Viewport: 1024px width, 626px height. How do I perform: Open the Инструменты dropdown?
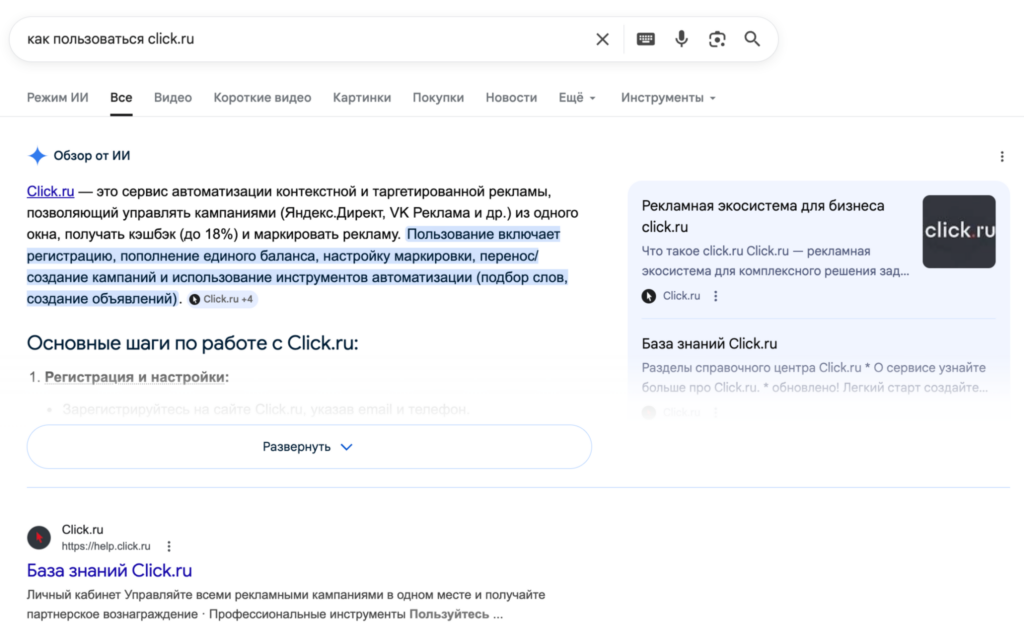pyautogui.click(x=664, y=98)
